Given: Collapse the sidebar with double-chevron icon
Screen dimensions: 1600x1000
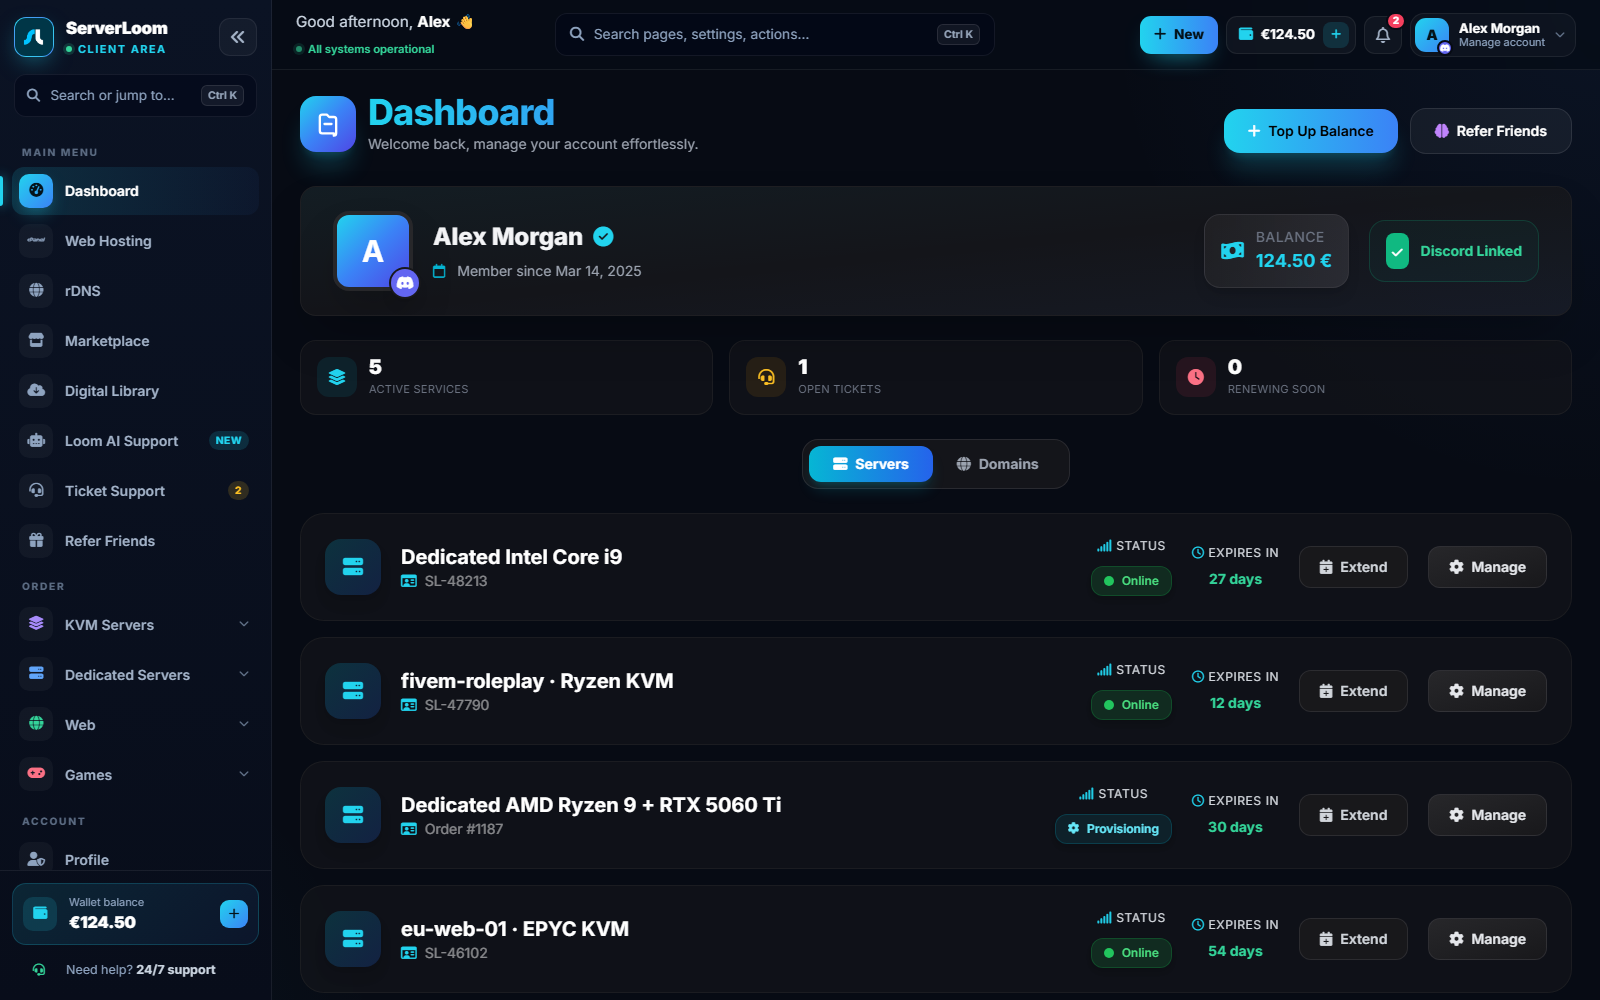Looking at the screenshot, I should 238,37.
